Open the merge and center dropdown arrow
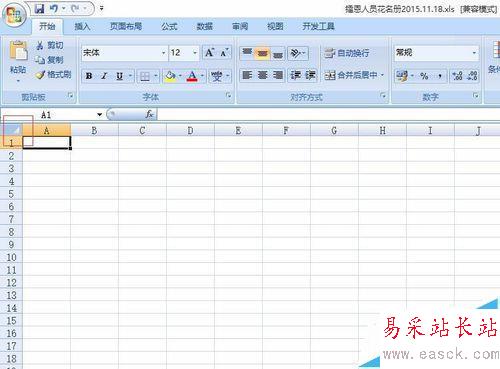The width and height of the screenshot is (500, 369). tap(382, 75)
